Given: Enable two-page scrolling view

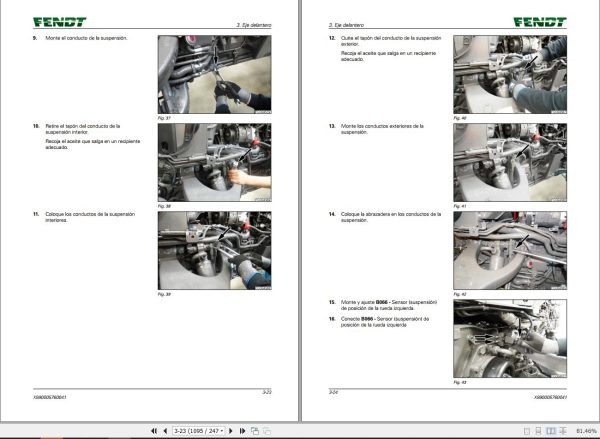Looking at the screenshot, I should click(563, 431).
